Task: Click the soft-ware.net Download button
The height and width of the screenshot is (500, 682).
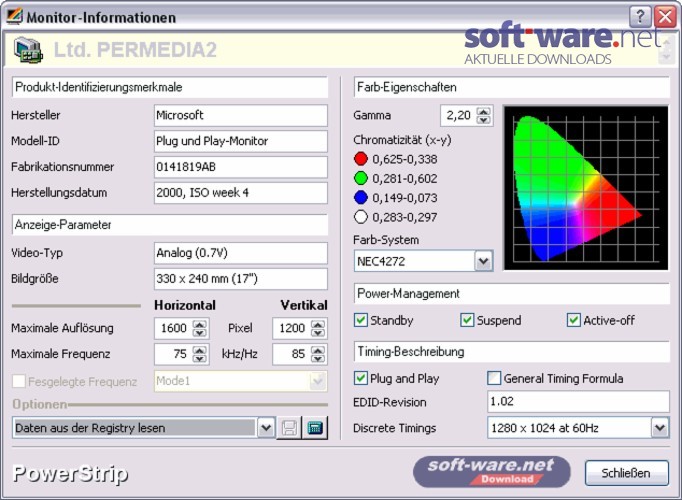Action: pos(491,472)
